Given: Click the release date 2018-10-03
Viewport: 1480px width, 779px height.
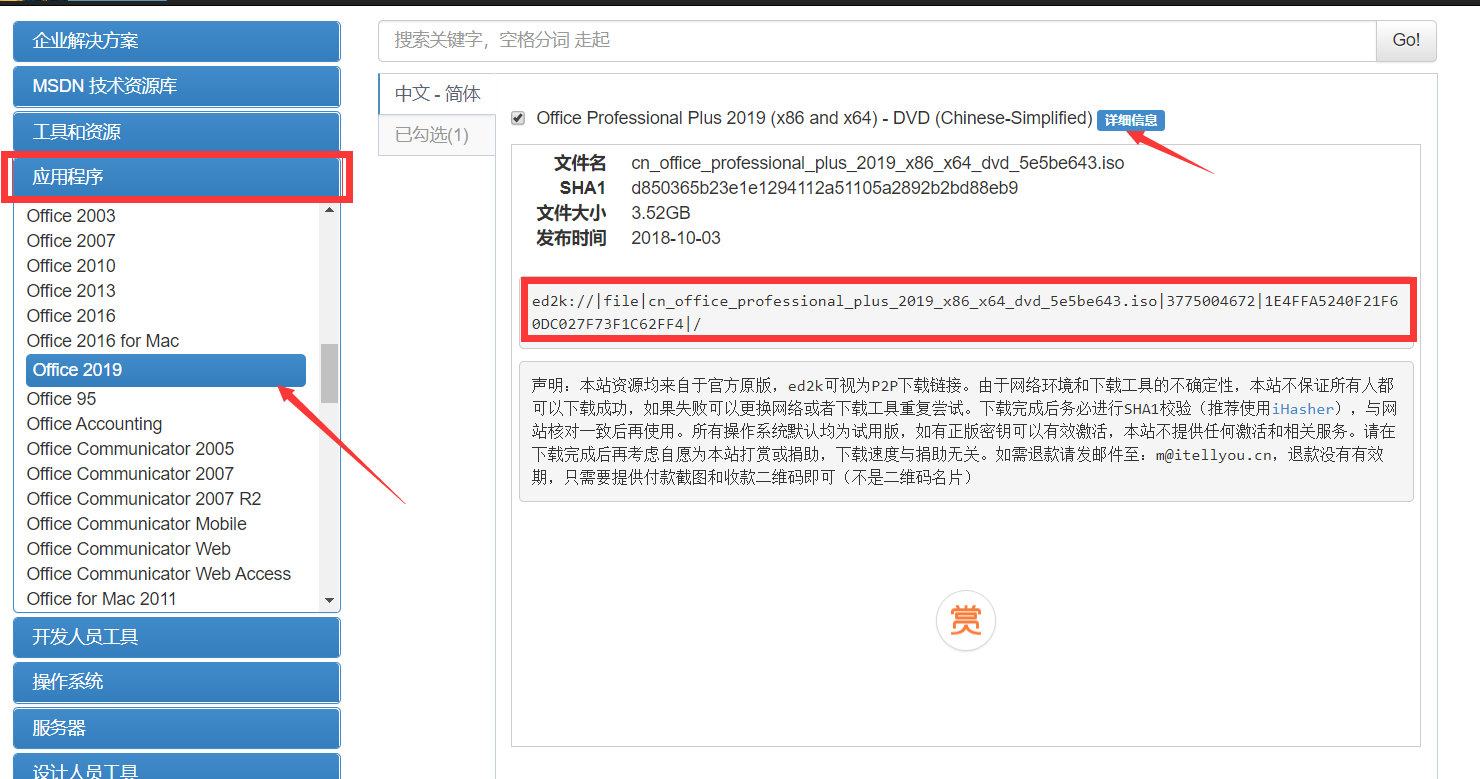Looking at the screenshot, I should (676, 238).
